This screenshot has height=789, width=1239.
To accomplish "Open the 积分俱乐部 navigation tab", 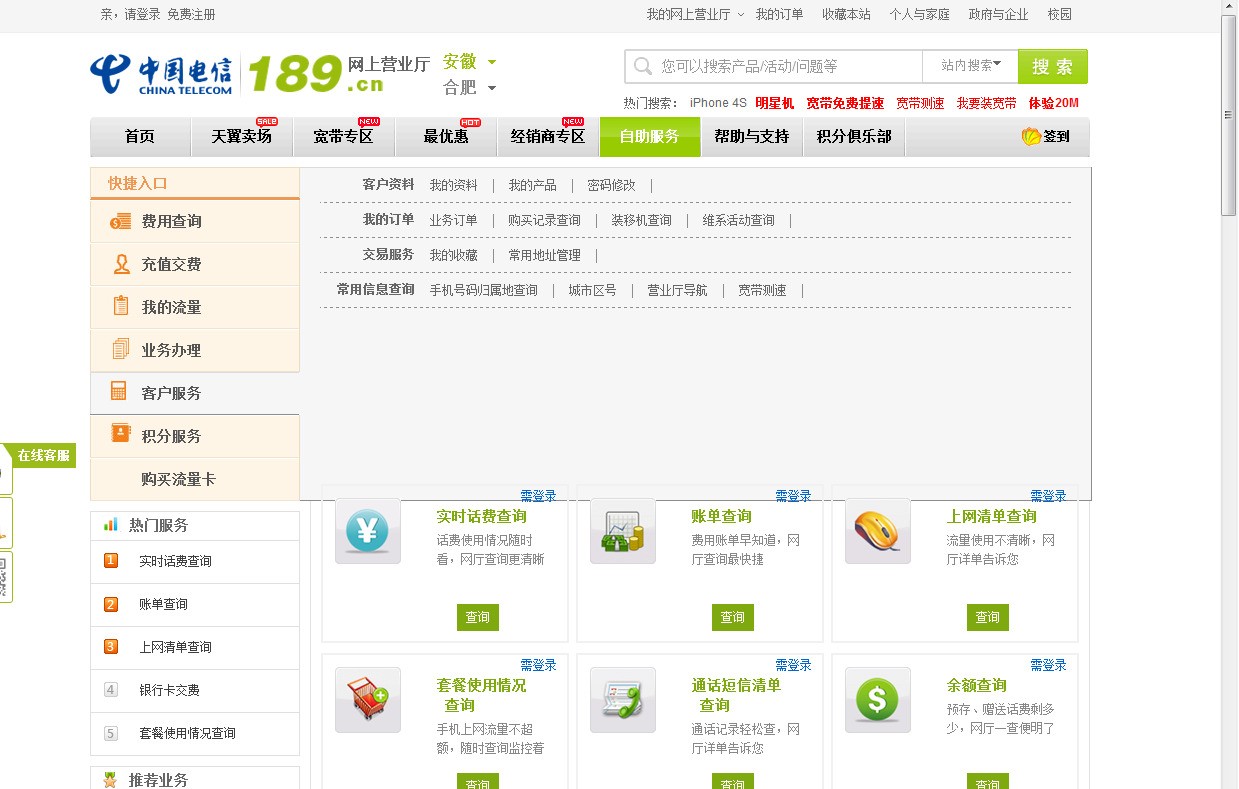I will tap(853, 137).
